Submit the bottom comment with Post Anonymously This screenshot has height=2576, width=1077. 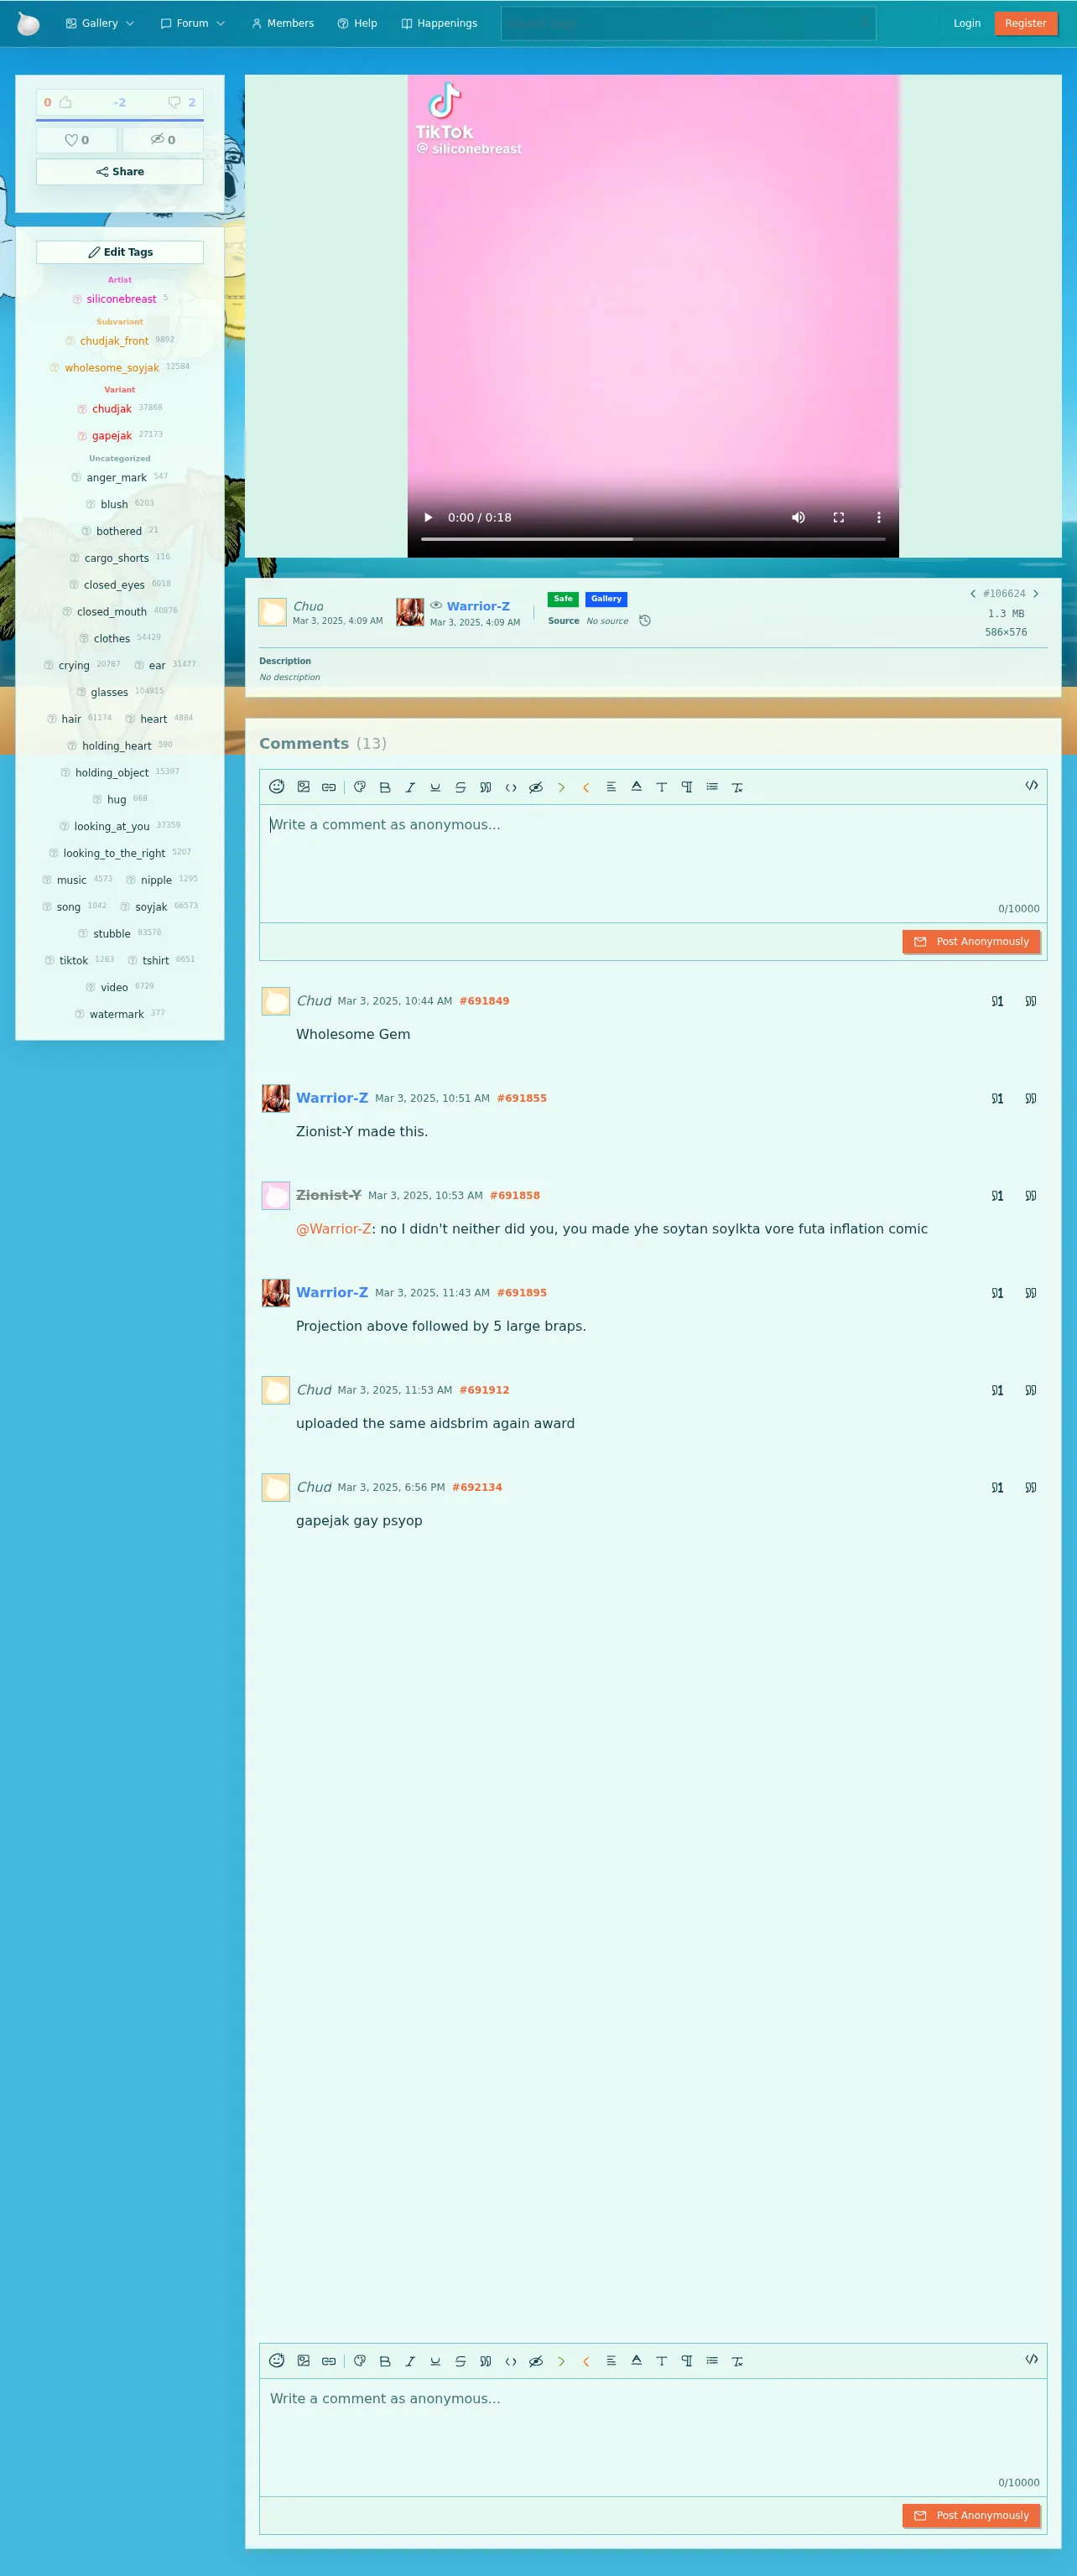coord(971,2516)
